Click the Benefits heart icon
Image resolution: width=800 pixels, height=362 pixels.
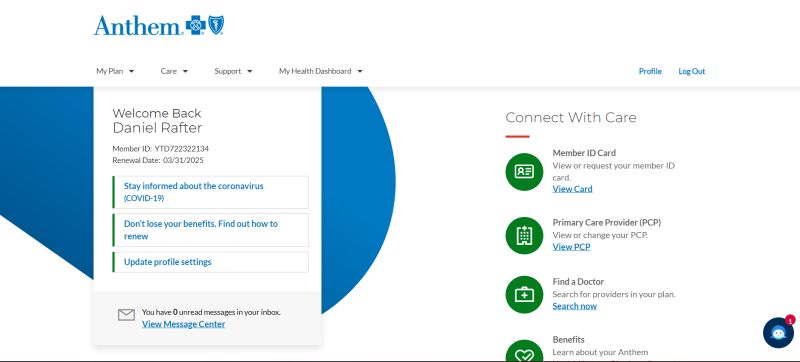(524, 352)
